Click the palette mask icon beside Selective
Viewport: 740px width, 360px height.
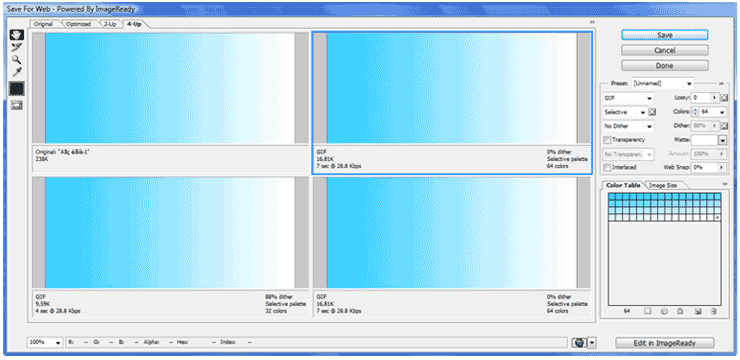pos(653,112)
